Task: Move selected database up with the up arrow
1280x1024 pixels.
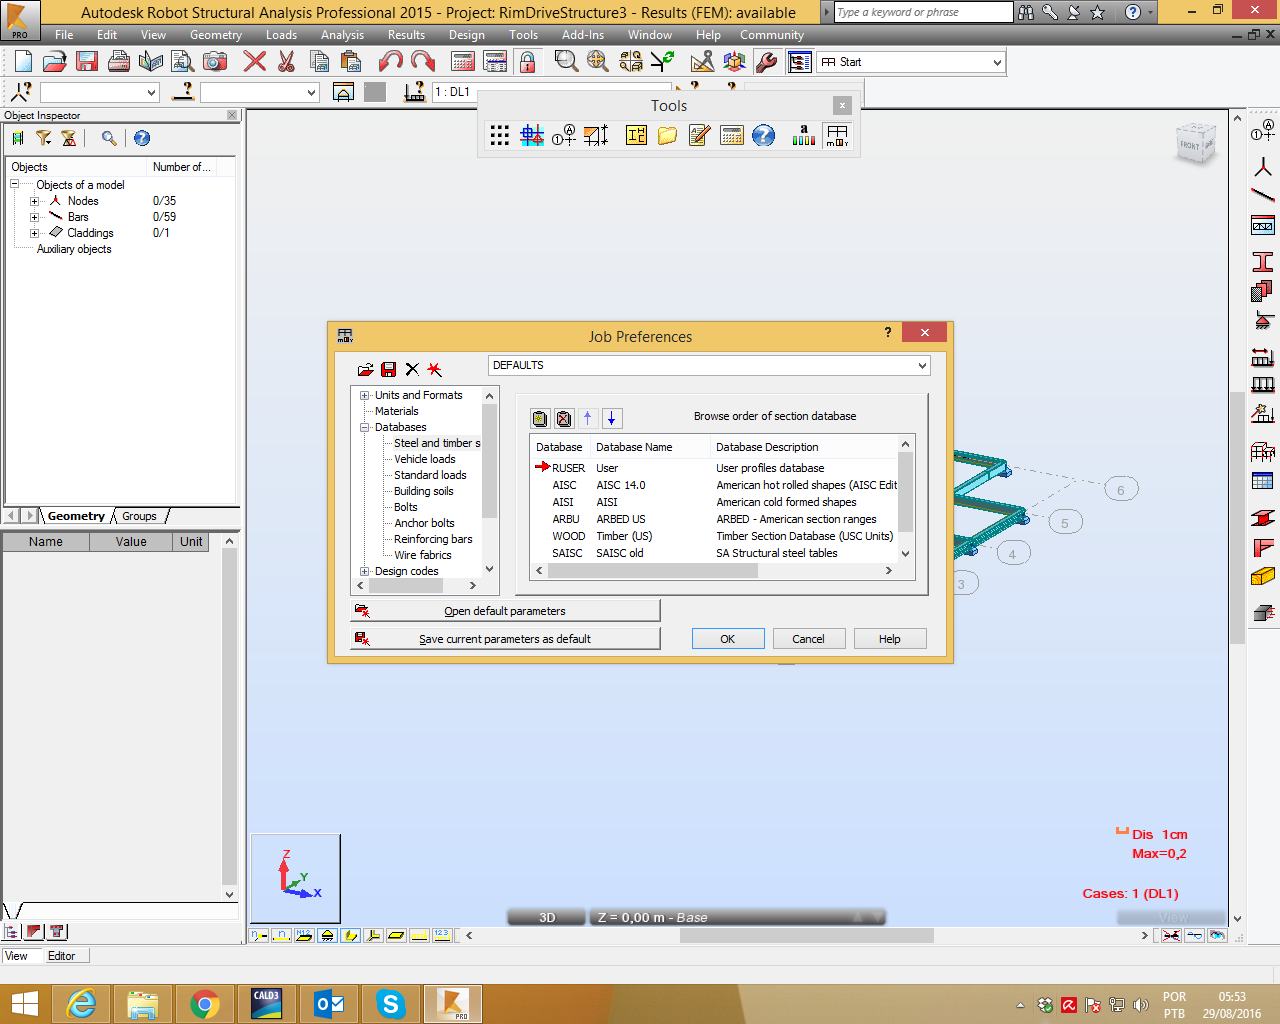Action: click(588, 418)
